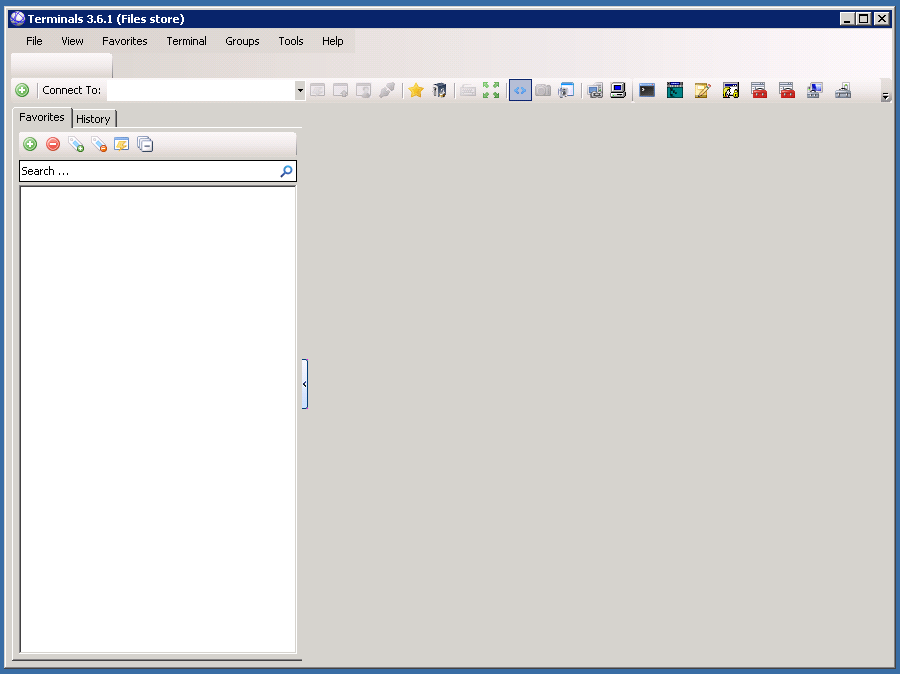
Task: Click the magnifier icon in the Search box
Action: pyautogui.click(x=286, y=171)
